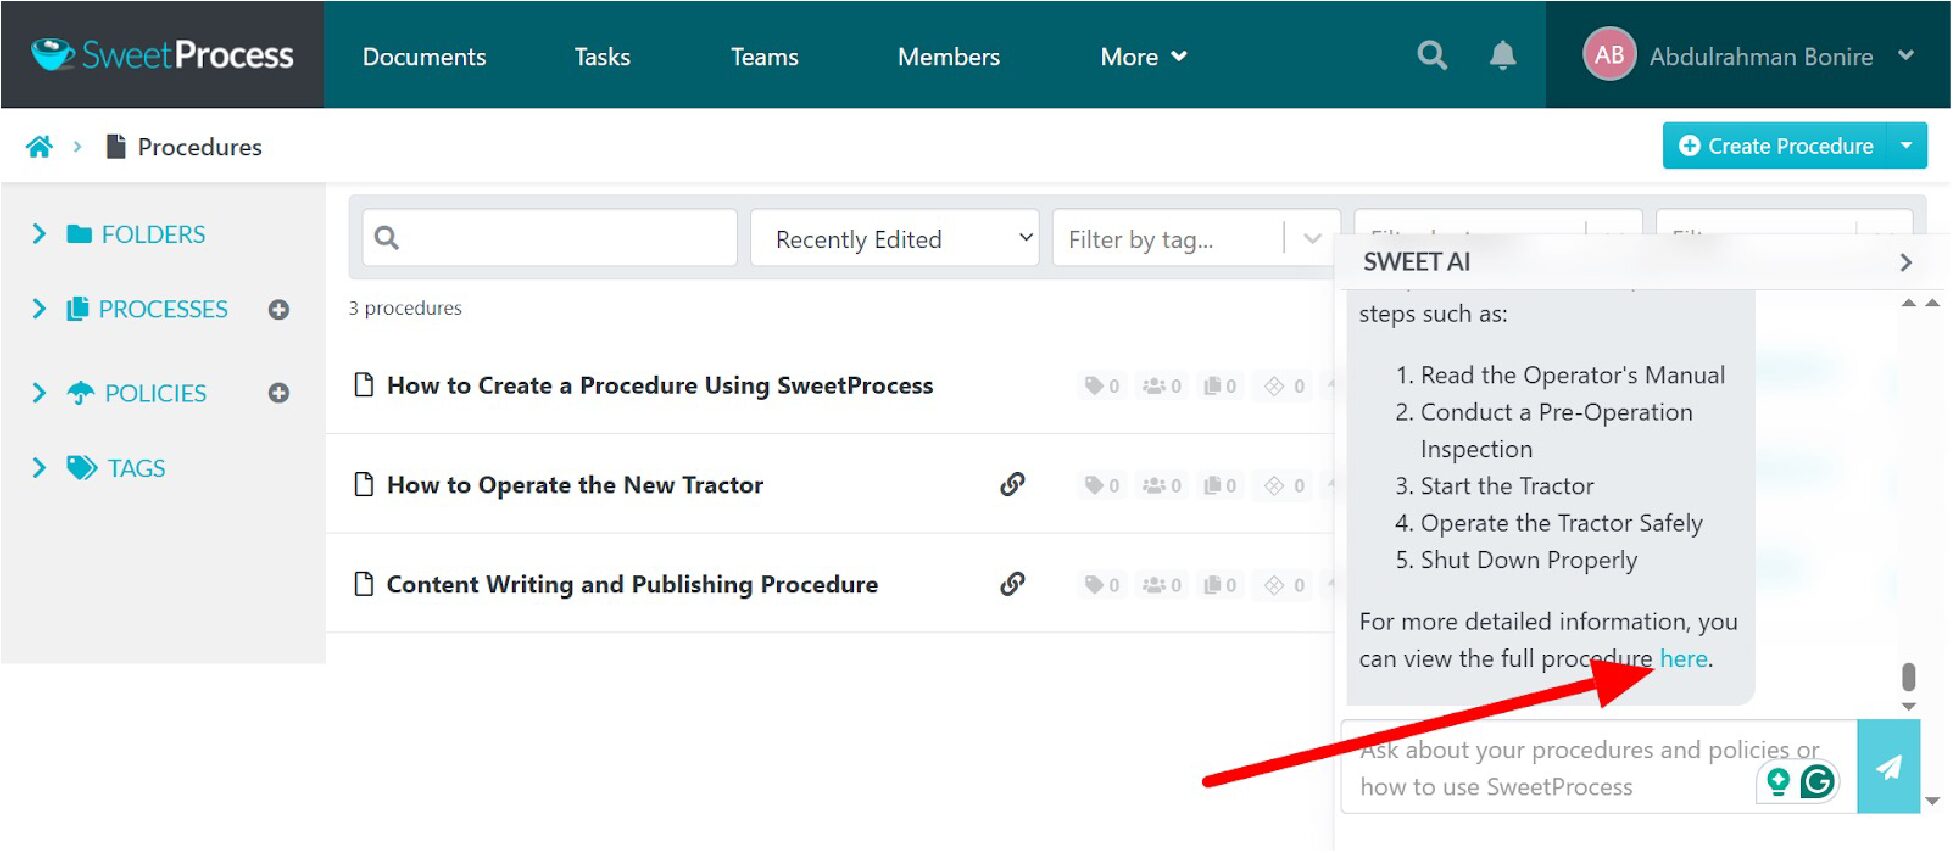Open the notifications bell

pos(1502,55)
